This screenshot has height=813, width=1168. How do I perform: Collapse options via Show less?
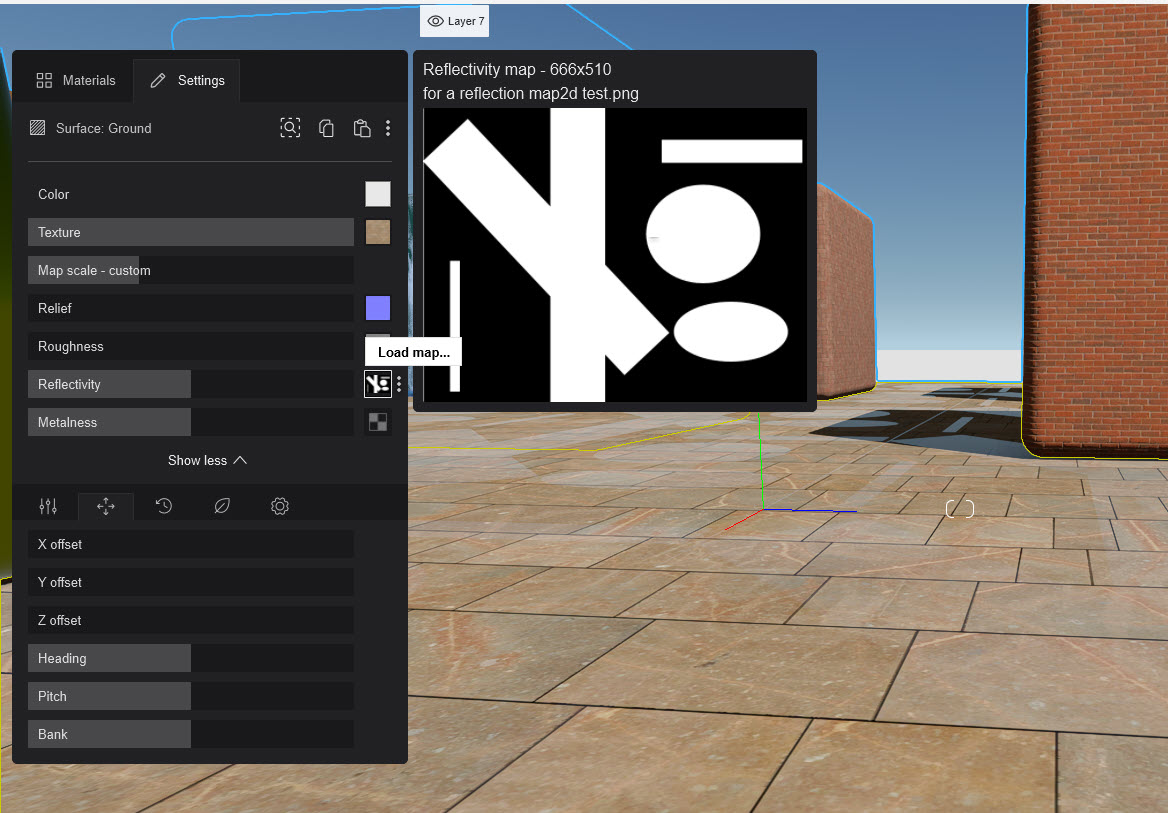(207, 460)
